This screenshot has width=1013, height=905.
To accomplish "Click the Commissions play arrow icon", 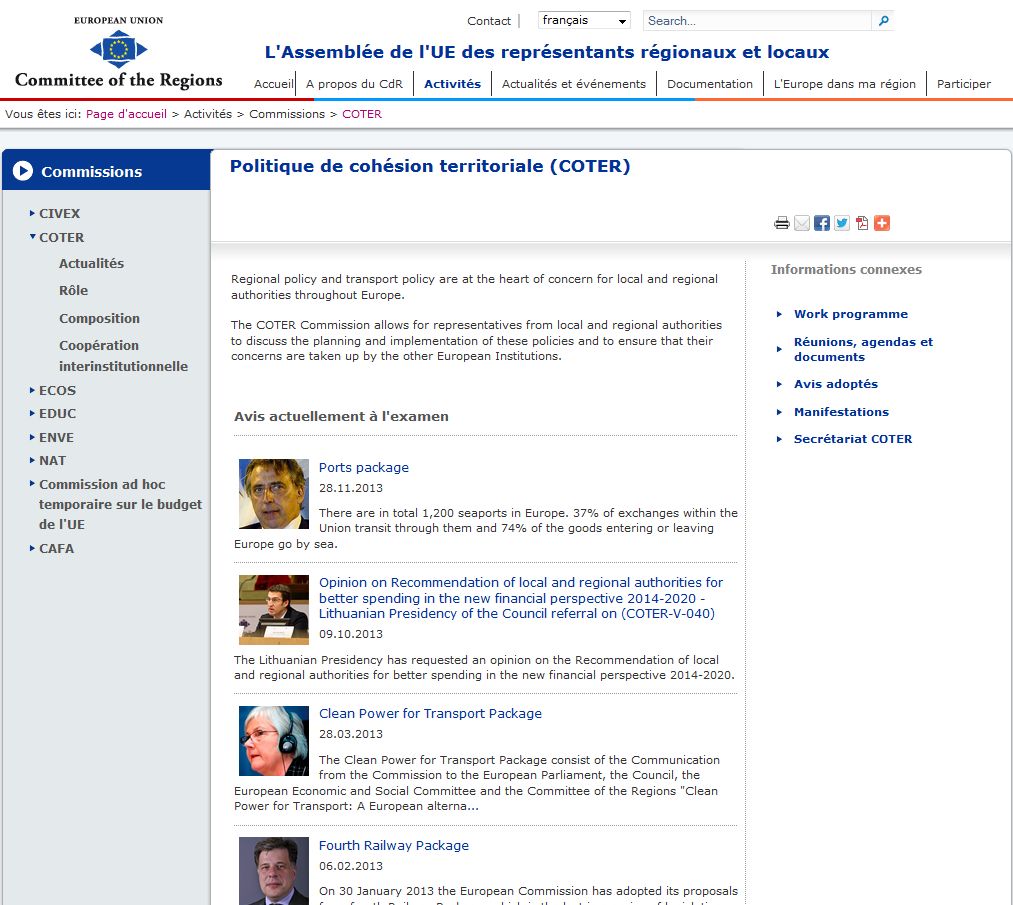I will (x=23, y=171).
